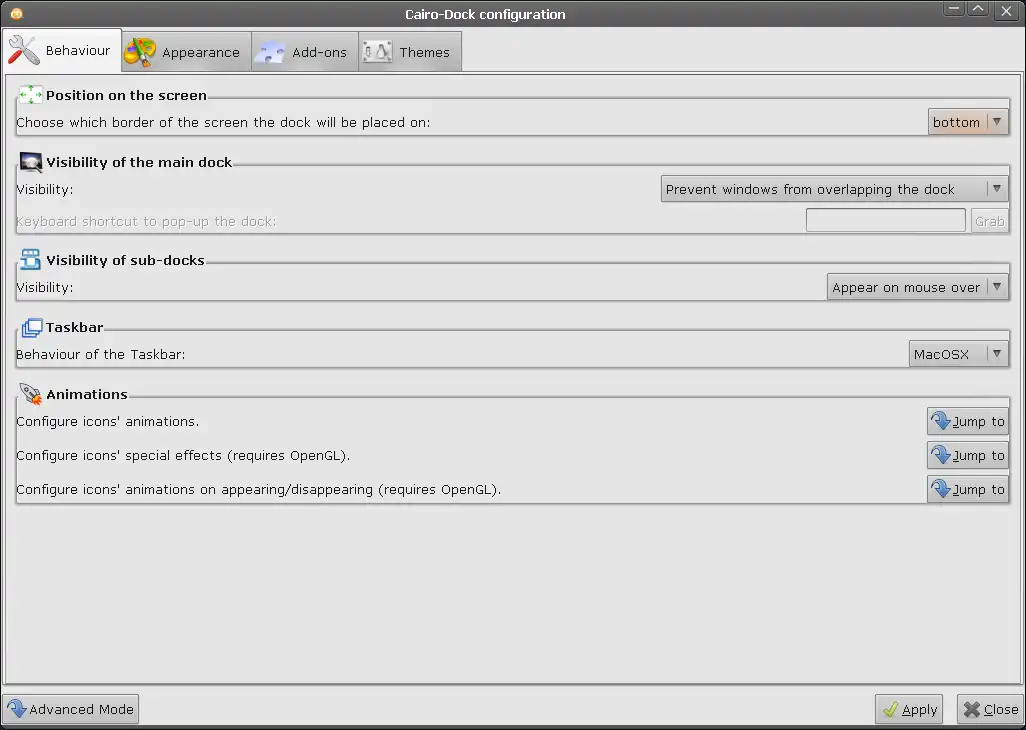1026x730 pixels.
Task: Open main dock visibility dropdown
Action: coord(834,189)
